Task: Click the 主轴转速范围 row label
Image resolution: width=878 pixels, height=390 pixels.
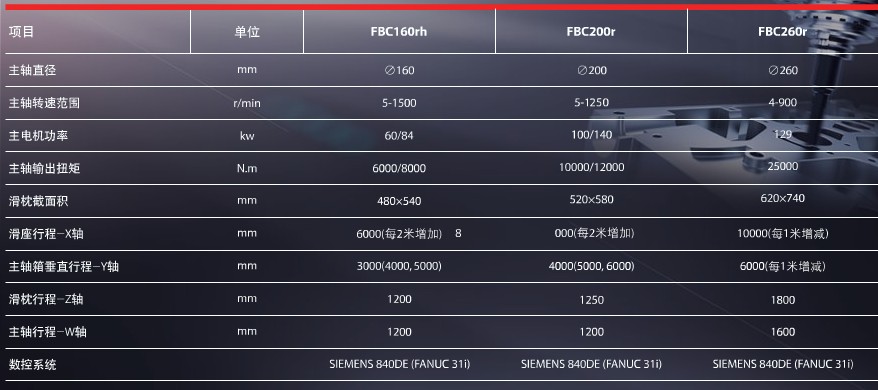Action: click(x=44, y=103)
